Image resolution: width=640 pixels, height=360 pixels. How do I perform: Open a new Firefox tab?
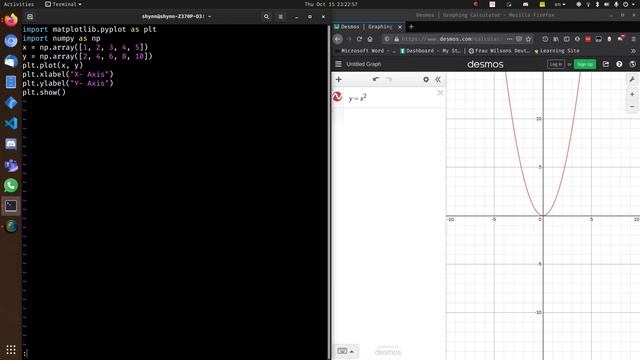click(411, 27)
